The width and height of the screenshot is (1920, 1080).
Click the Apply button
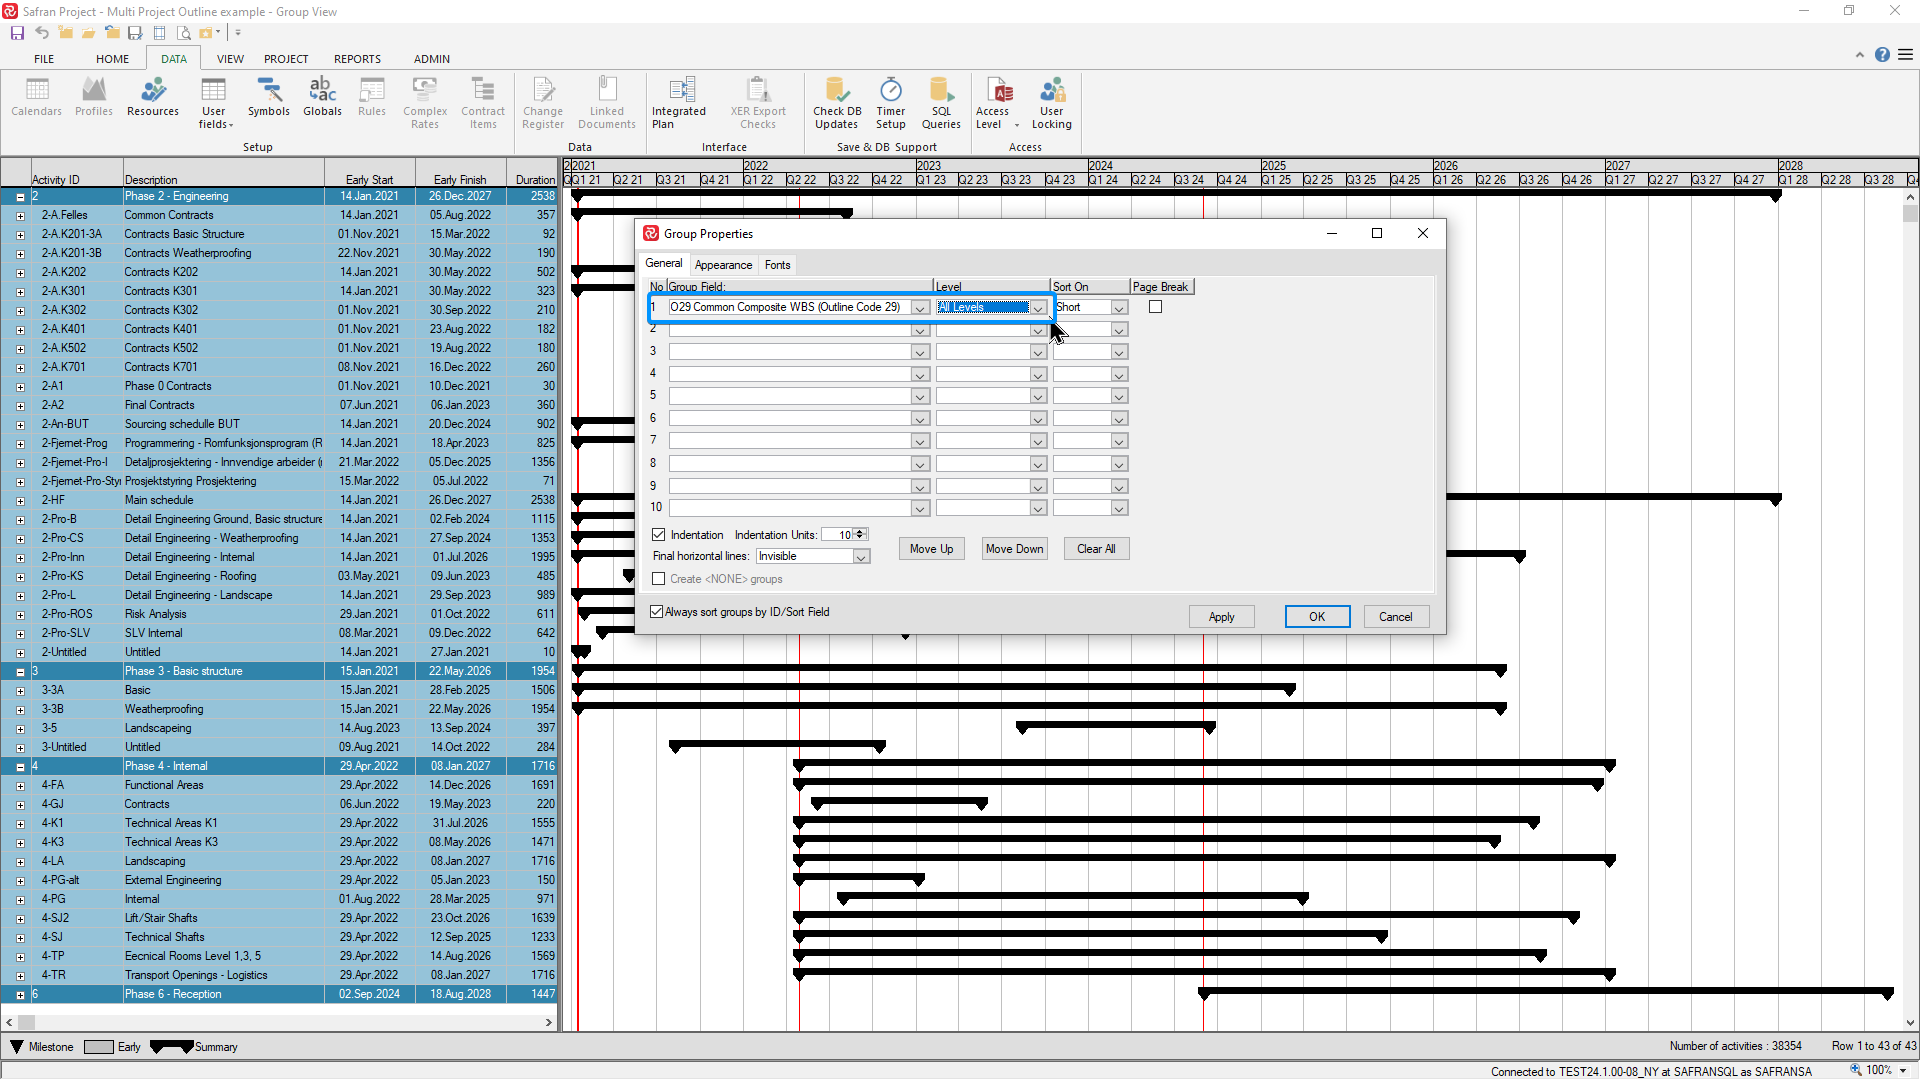(x=1221, y=616)
